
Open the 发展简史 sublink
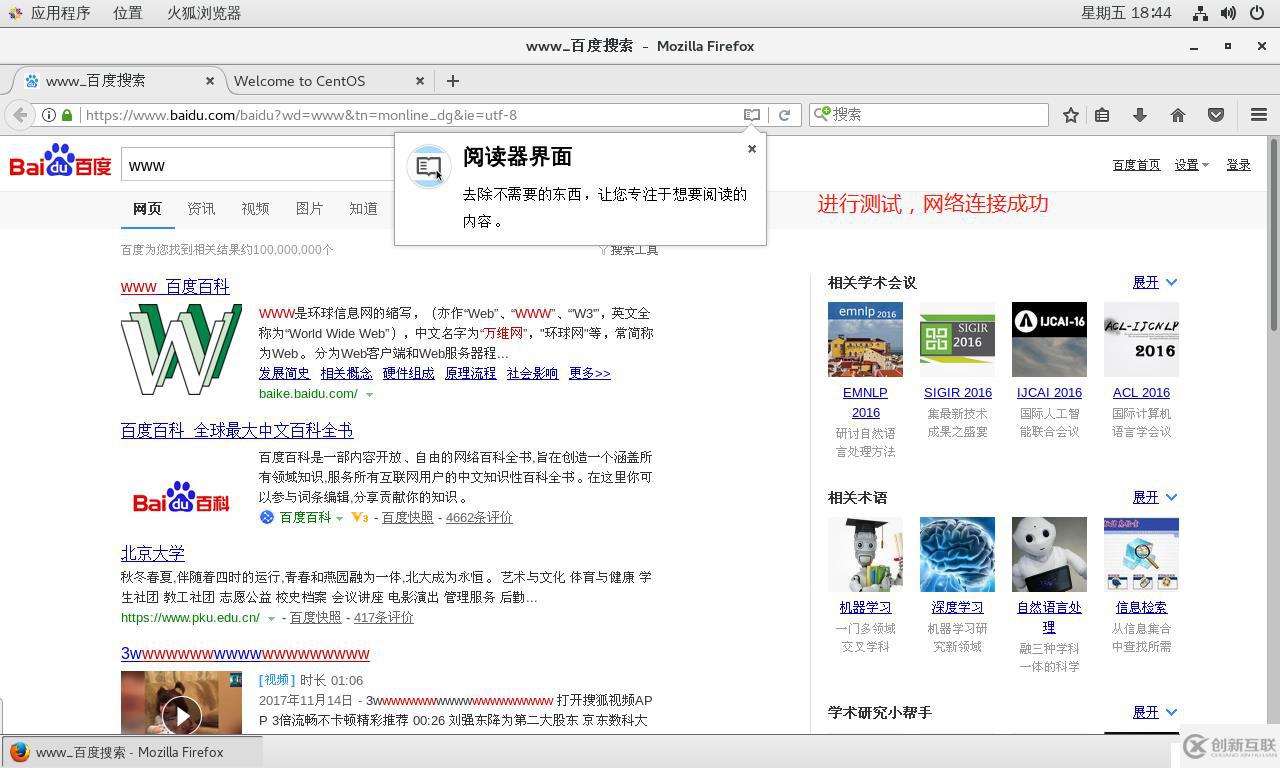[x=285, y=374]
